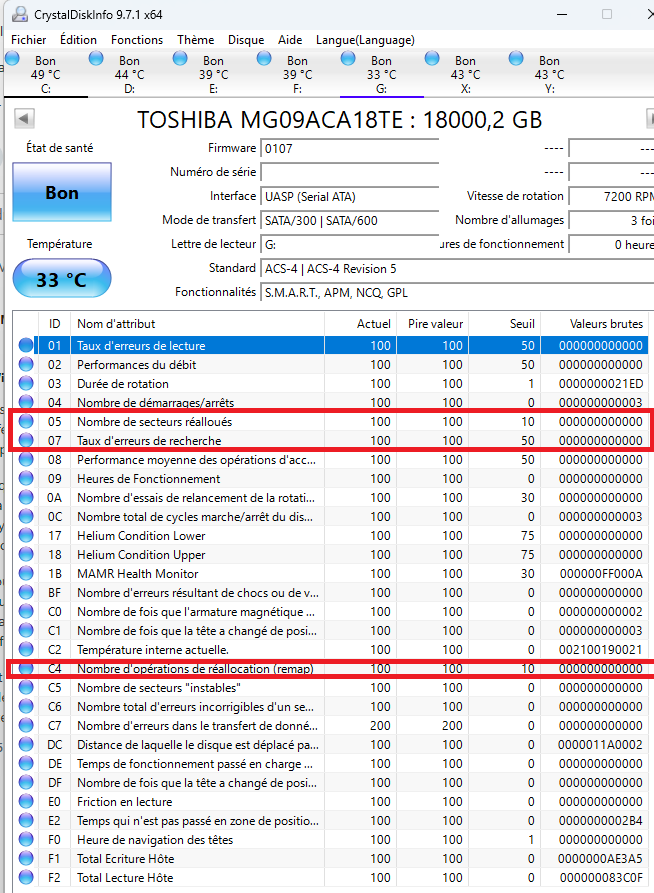Click the Mode de transfert field
This screenshot has width=654, height=893.
pyautogui.click(x=349, y=220)
